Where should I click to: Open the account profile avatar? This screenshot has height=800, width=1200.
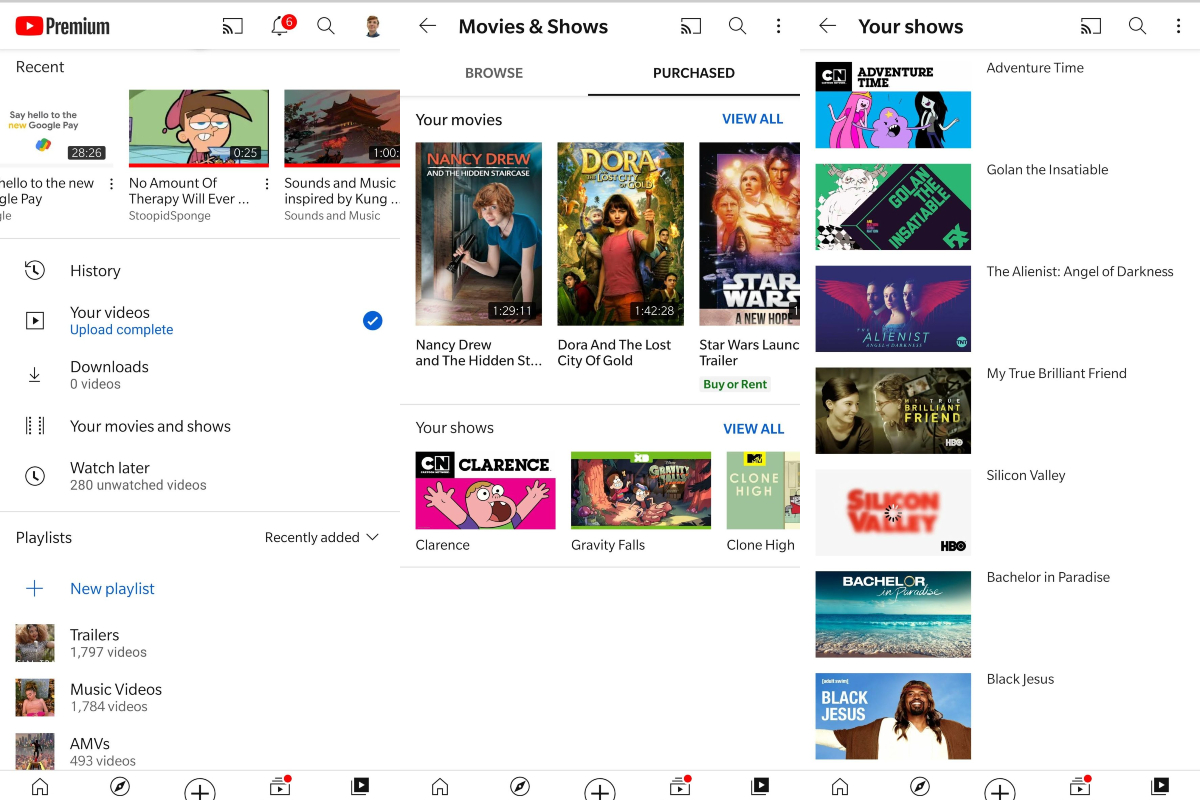click(373, 26)
